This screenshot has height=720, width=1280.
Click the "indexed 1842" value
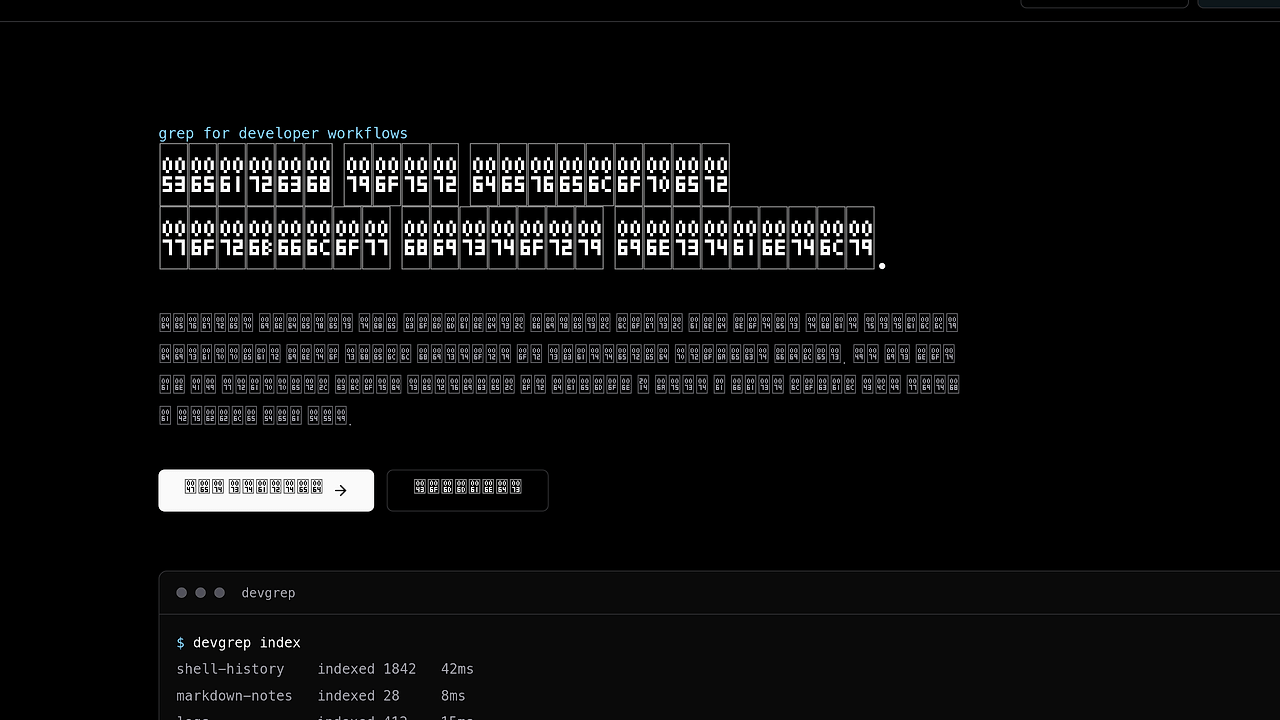click(x=366, y=669)
